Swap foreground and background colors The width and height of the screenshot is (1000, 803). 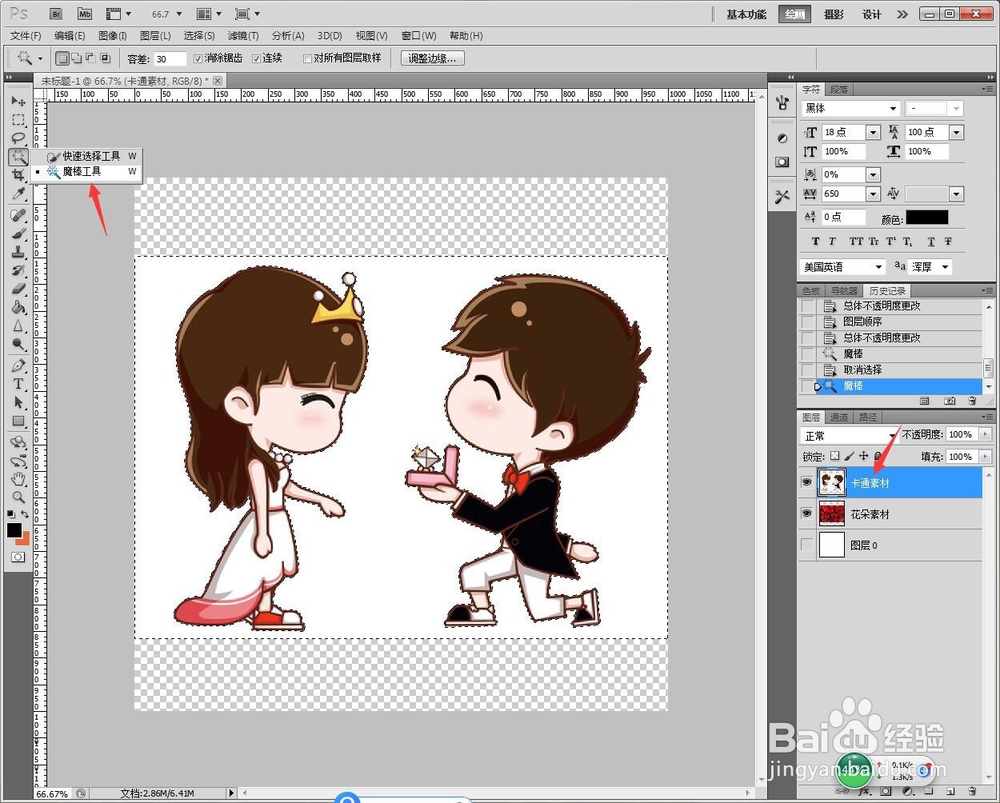coord(25,513)
